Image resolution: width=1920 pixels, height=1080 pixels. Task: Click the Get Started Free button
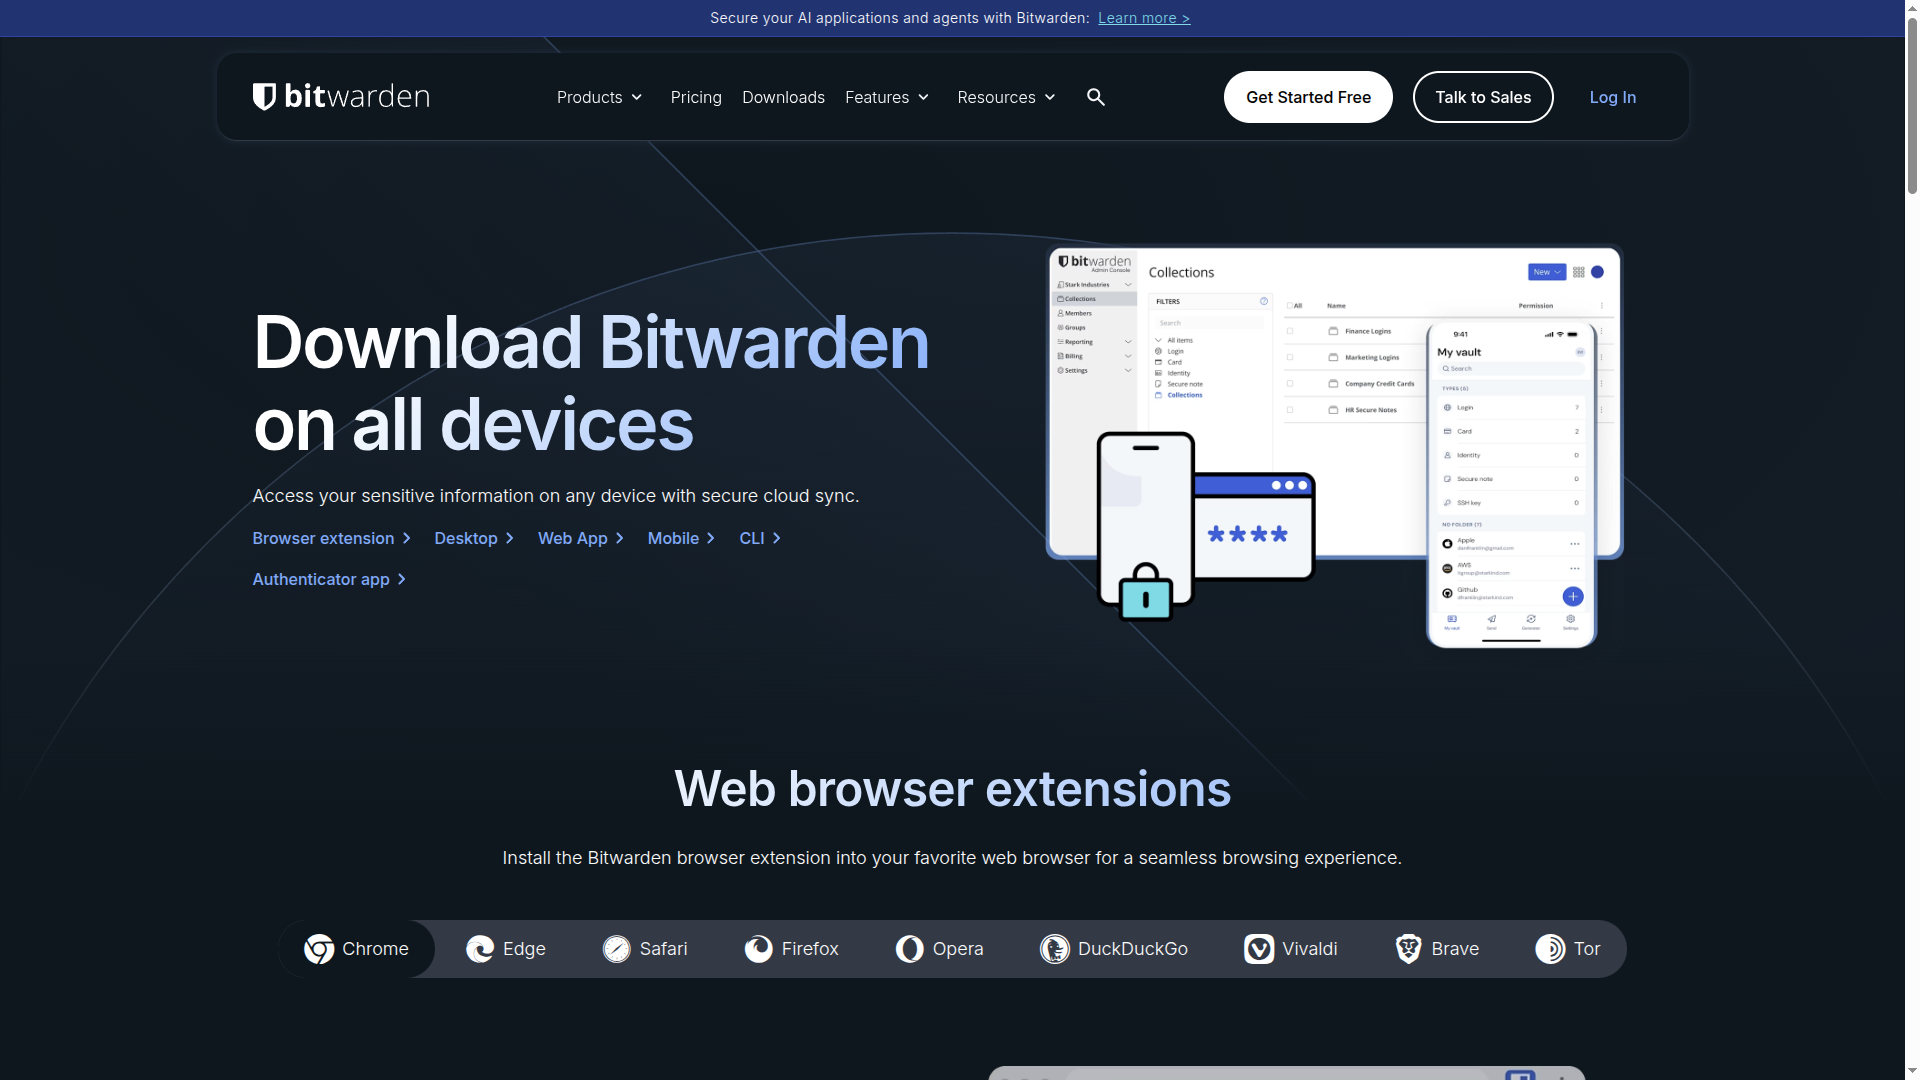pos(1308,97)
